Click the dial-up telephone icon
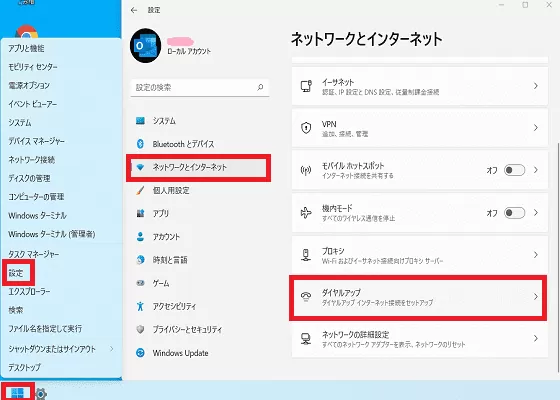 [306, 296]
